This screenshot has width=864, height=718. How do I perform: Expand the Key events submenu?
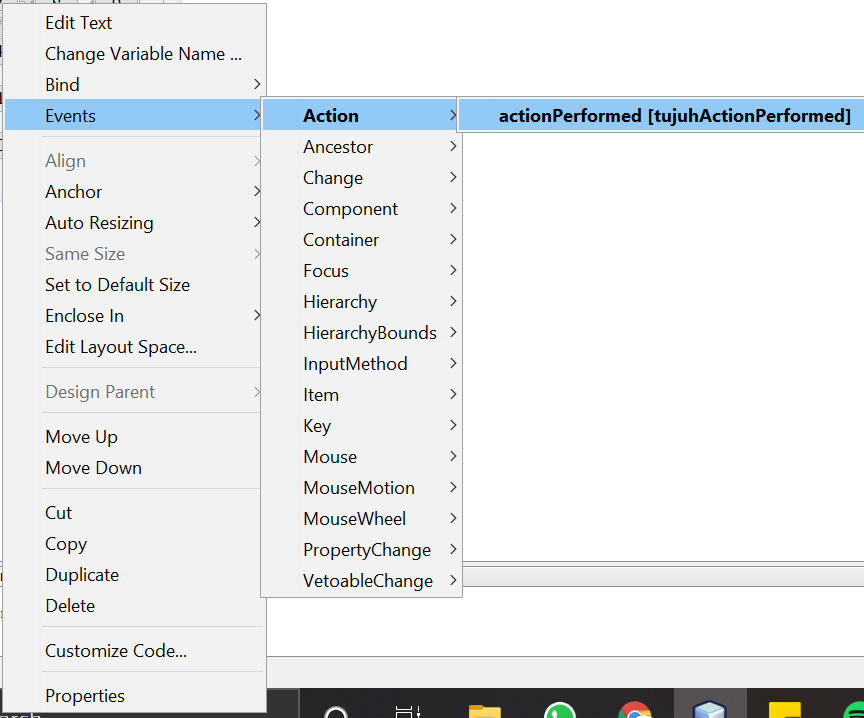(x=317, y=425)
